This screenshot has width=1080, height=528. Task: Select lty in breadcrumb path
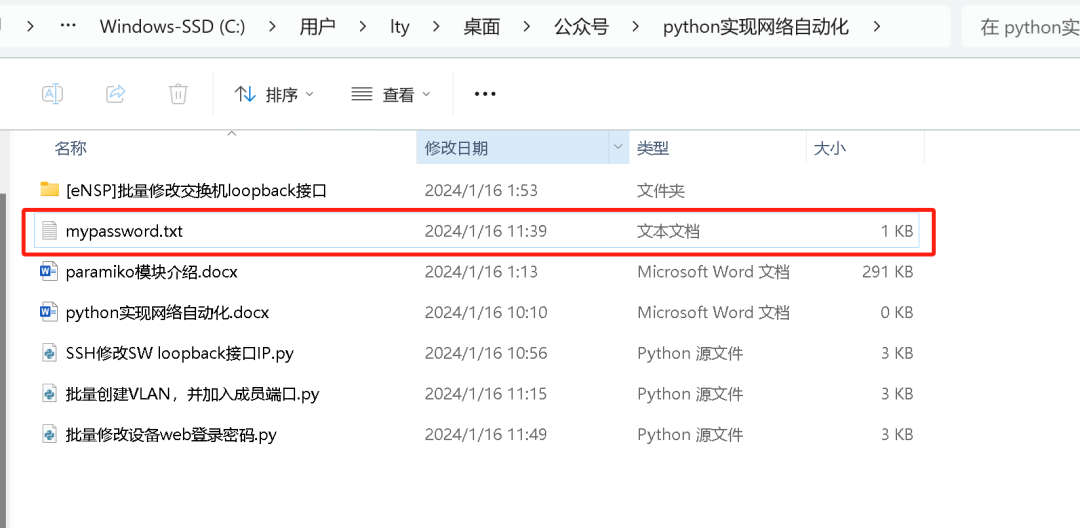click(x=399, y=27)
